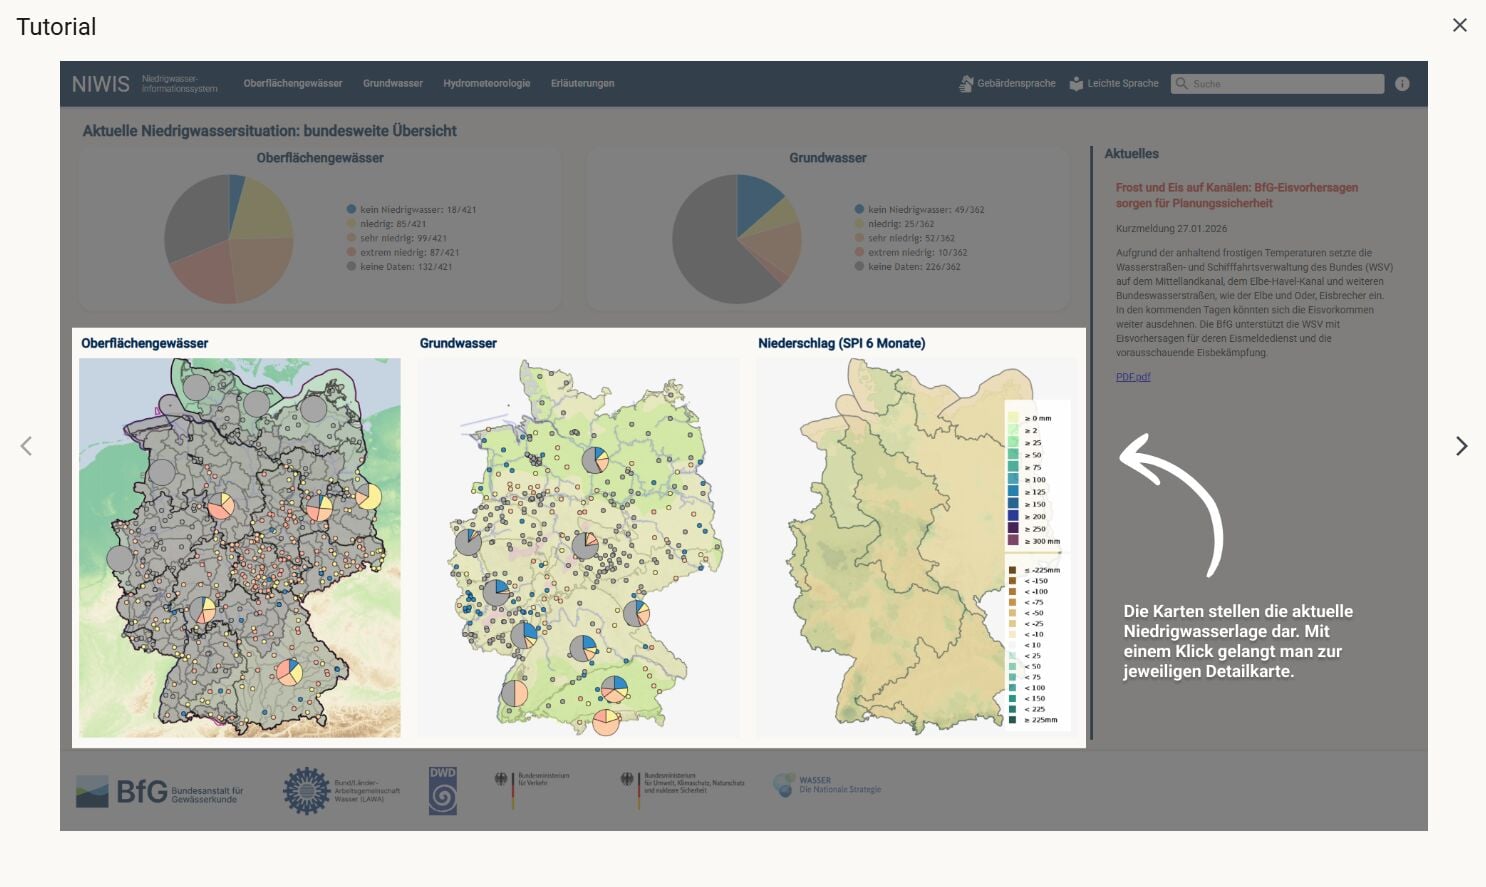1486x887 pixels.
Task: Click the Bundesministerium für Umwelt logo
Action: point(683,790)
